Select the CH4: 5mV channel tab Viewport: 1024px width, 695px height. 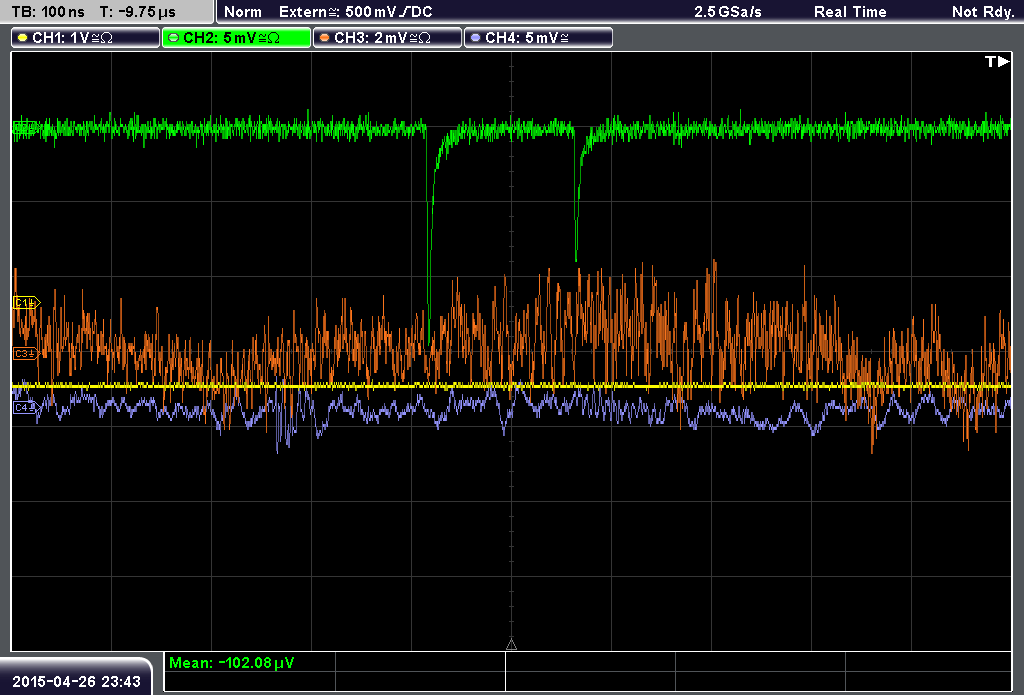pyautogui.click(x=538, y=38)
